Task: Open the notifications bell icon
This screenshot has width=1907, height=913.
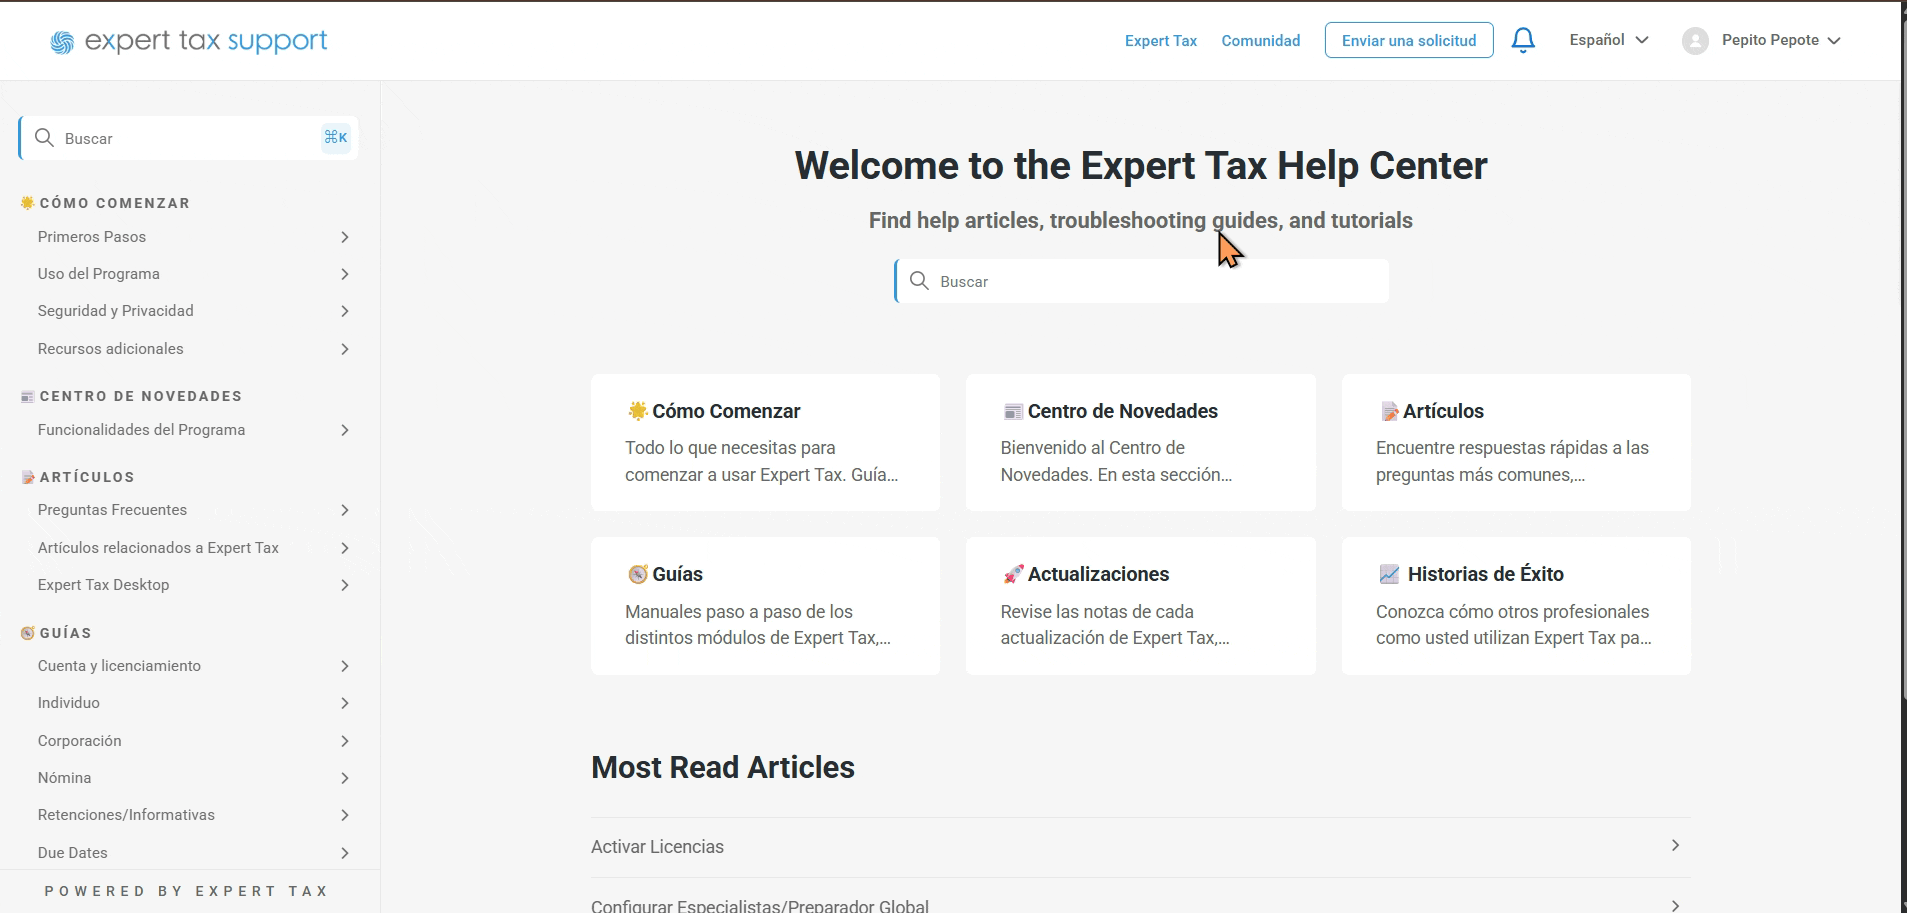Action: click(1523, 40)
